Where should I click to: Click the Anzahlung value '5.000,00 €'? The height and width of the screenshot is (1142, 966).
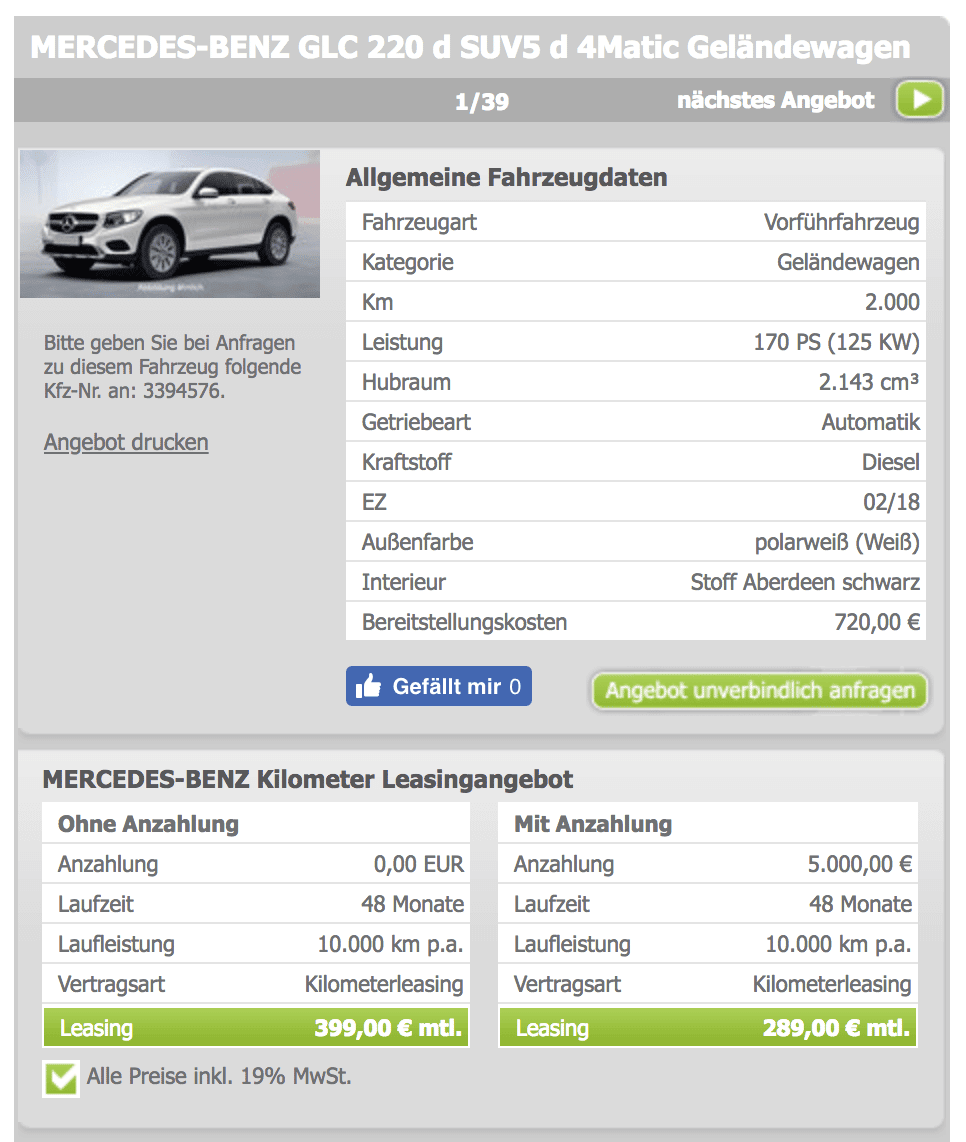point(860,864)
